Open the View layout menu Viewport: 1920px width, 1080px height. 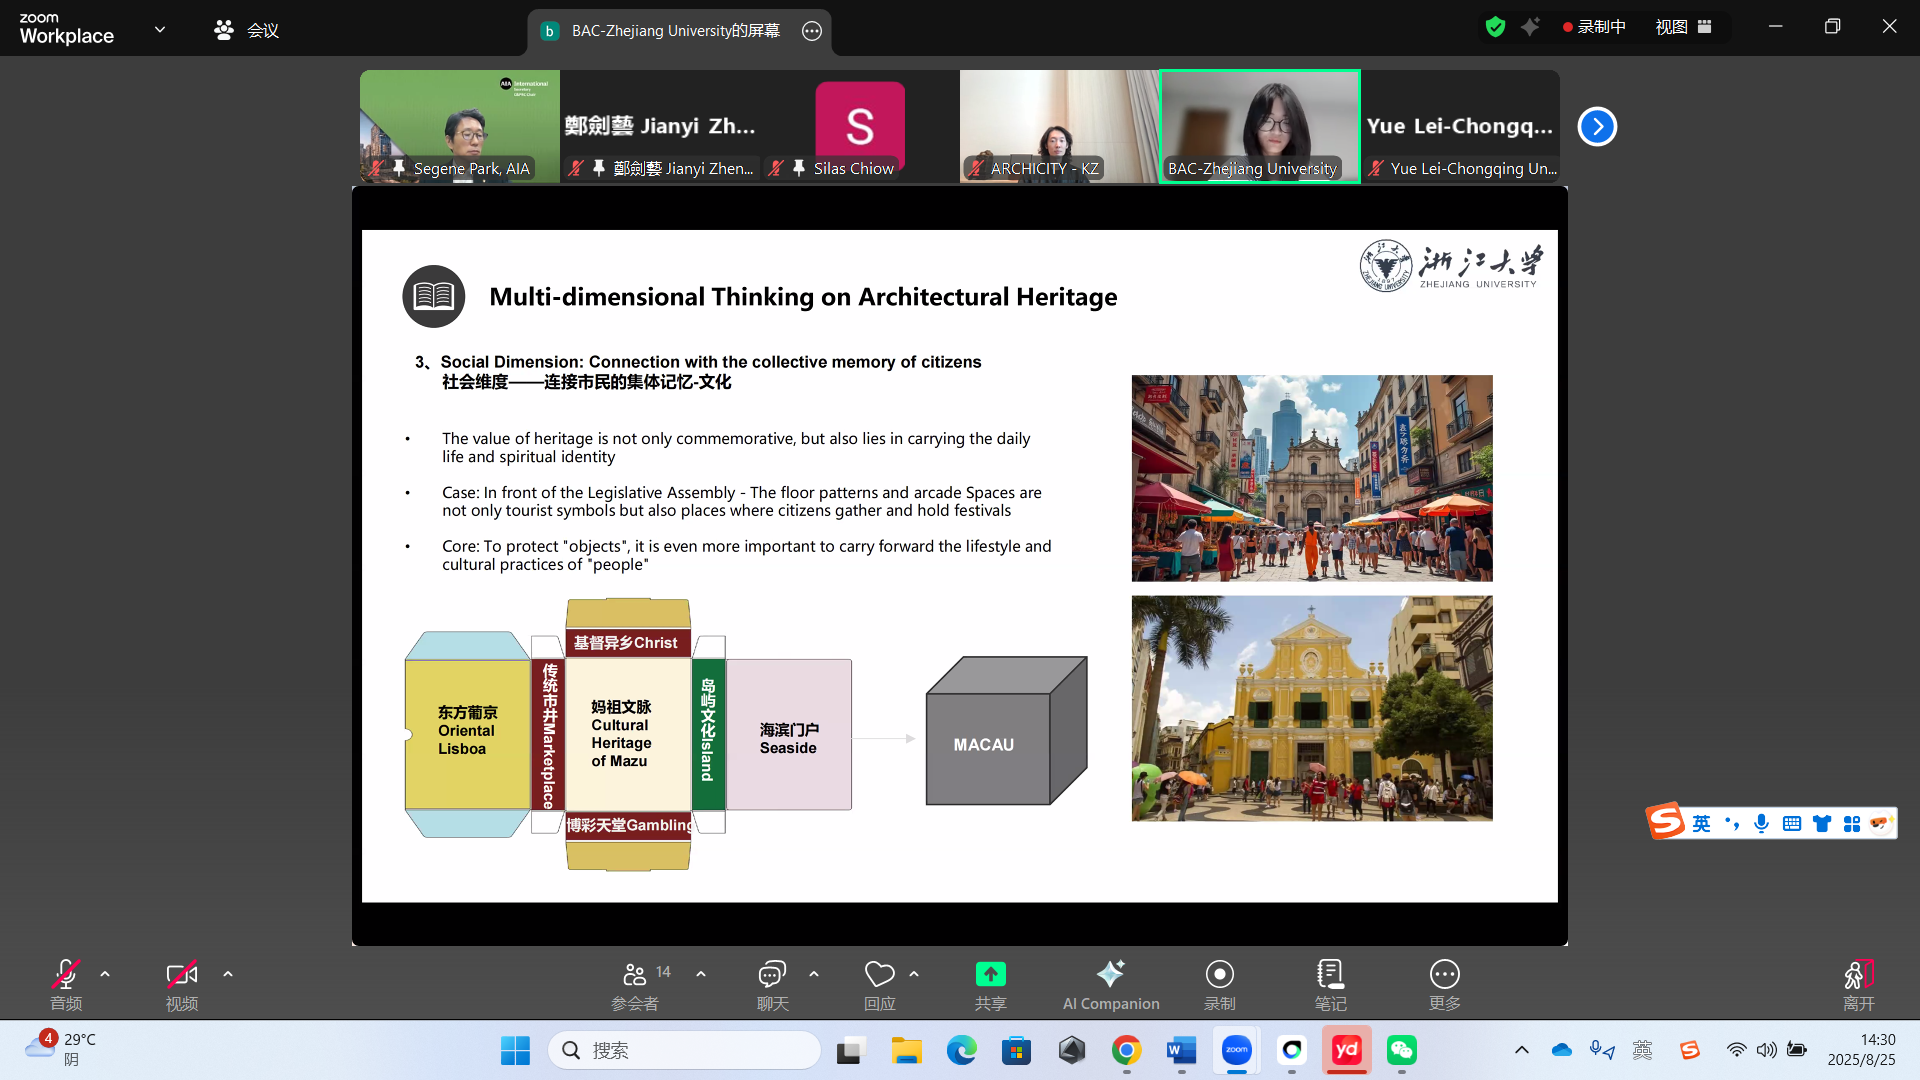point(1683,27)
